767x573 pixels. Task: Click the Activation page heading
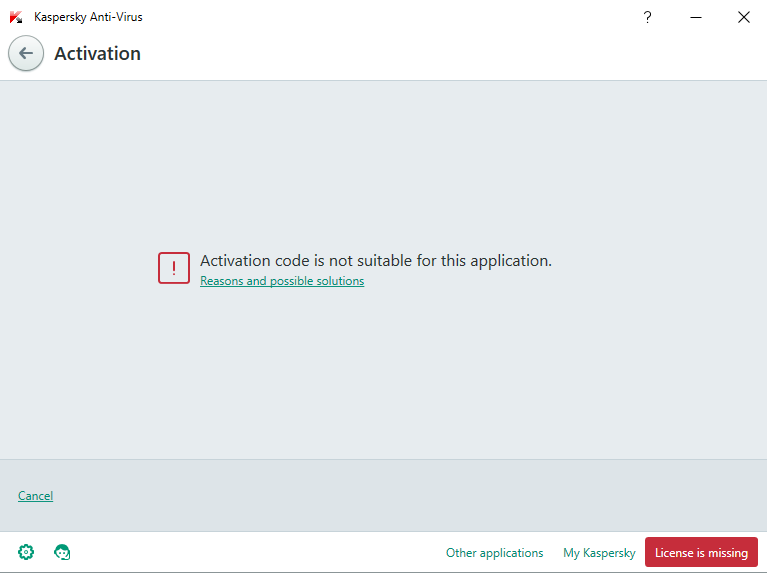click(x=97, y=53)
